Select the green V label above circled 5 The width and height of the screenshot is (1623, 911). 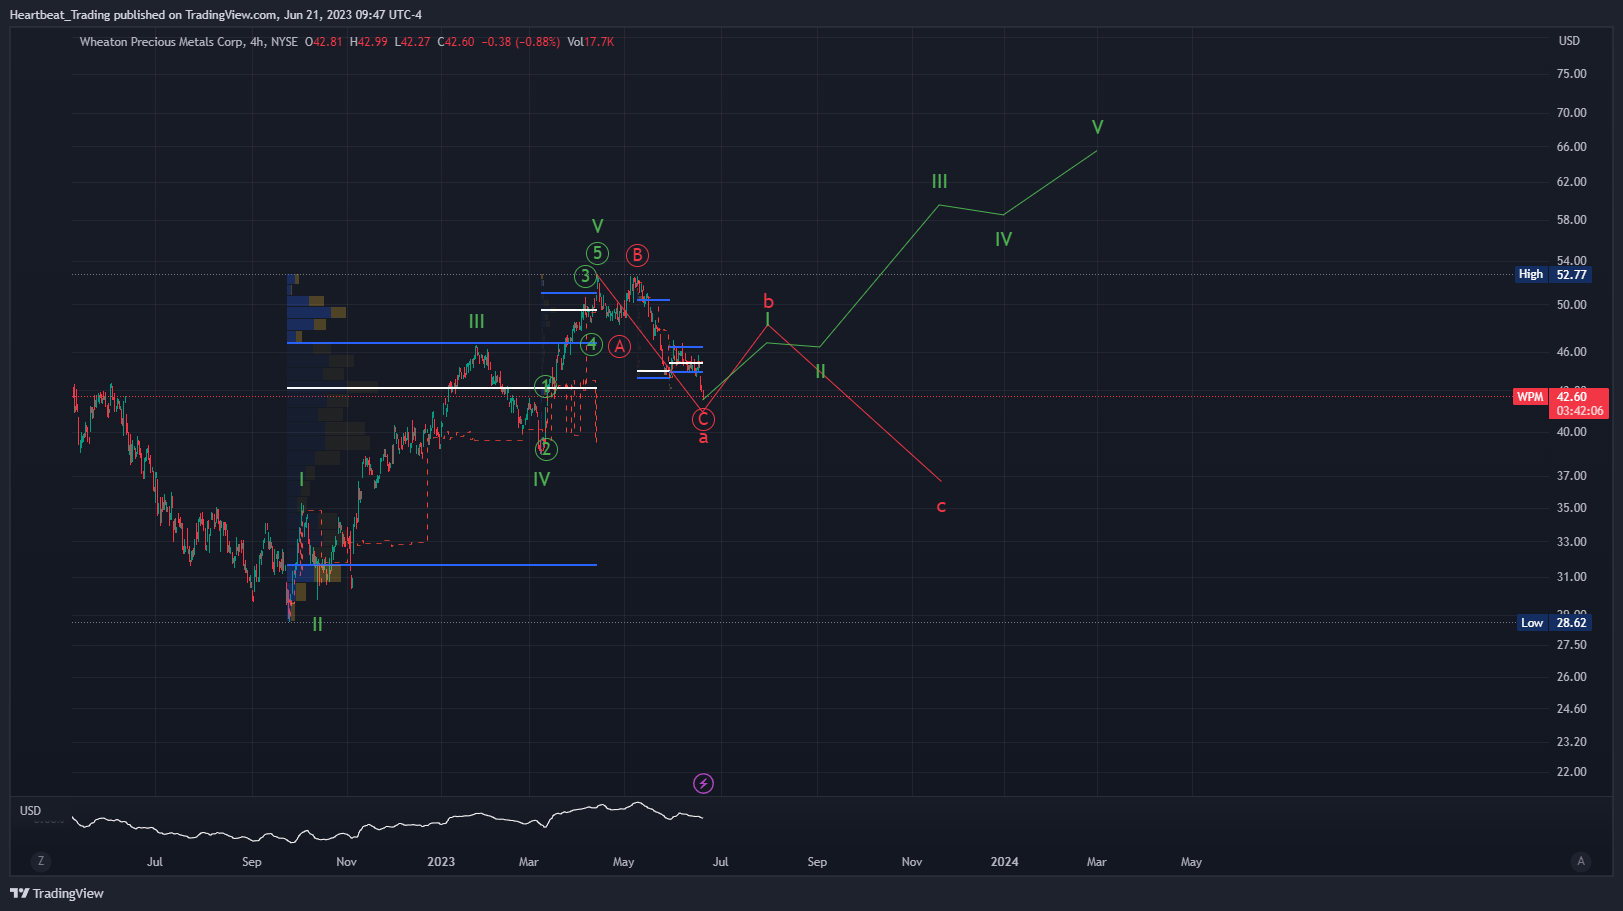click(597, 226)
